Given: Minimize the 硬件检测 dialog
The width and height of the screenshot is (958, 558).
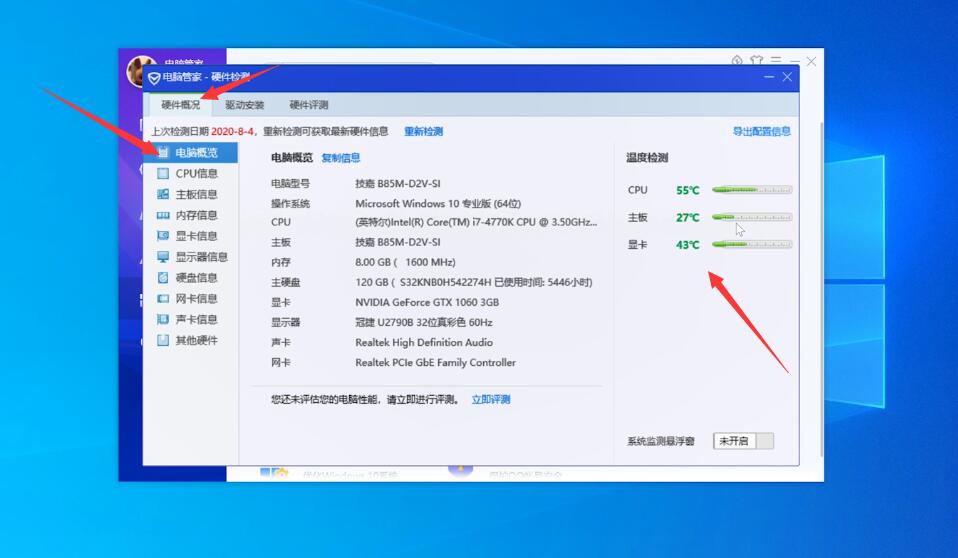Looking at the screenshot, I should 769,77.
